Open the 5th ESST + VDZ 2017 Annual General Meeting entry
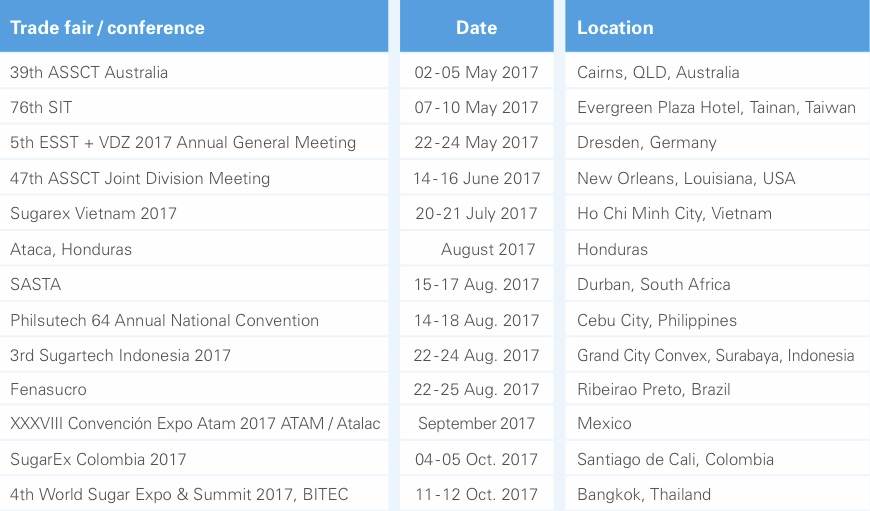This screenshot has height=511, width=870. (183, 143)
